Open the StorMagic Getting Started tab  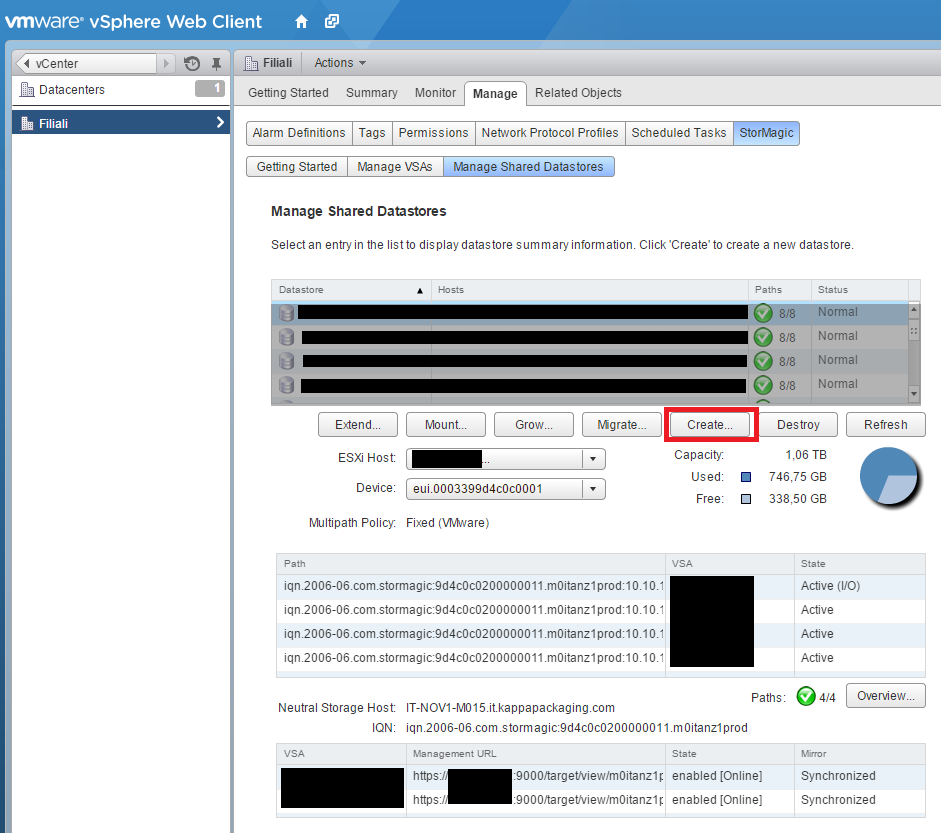297,167
